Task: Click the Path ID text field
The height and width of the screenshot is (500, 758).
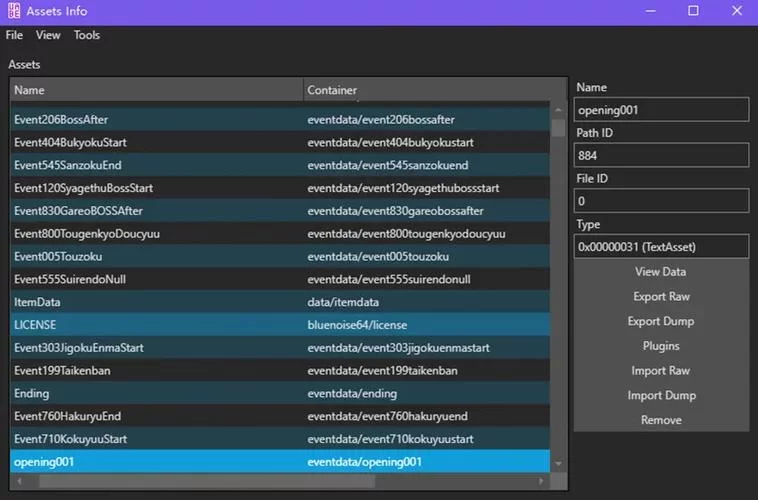Action: 661,155
